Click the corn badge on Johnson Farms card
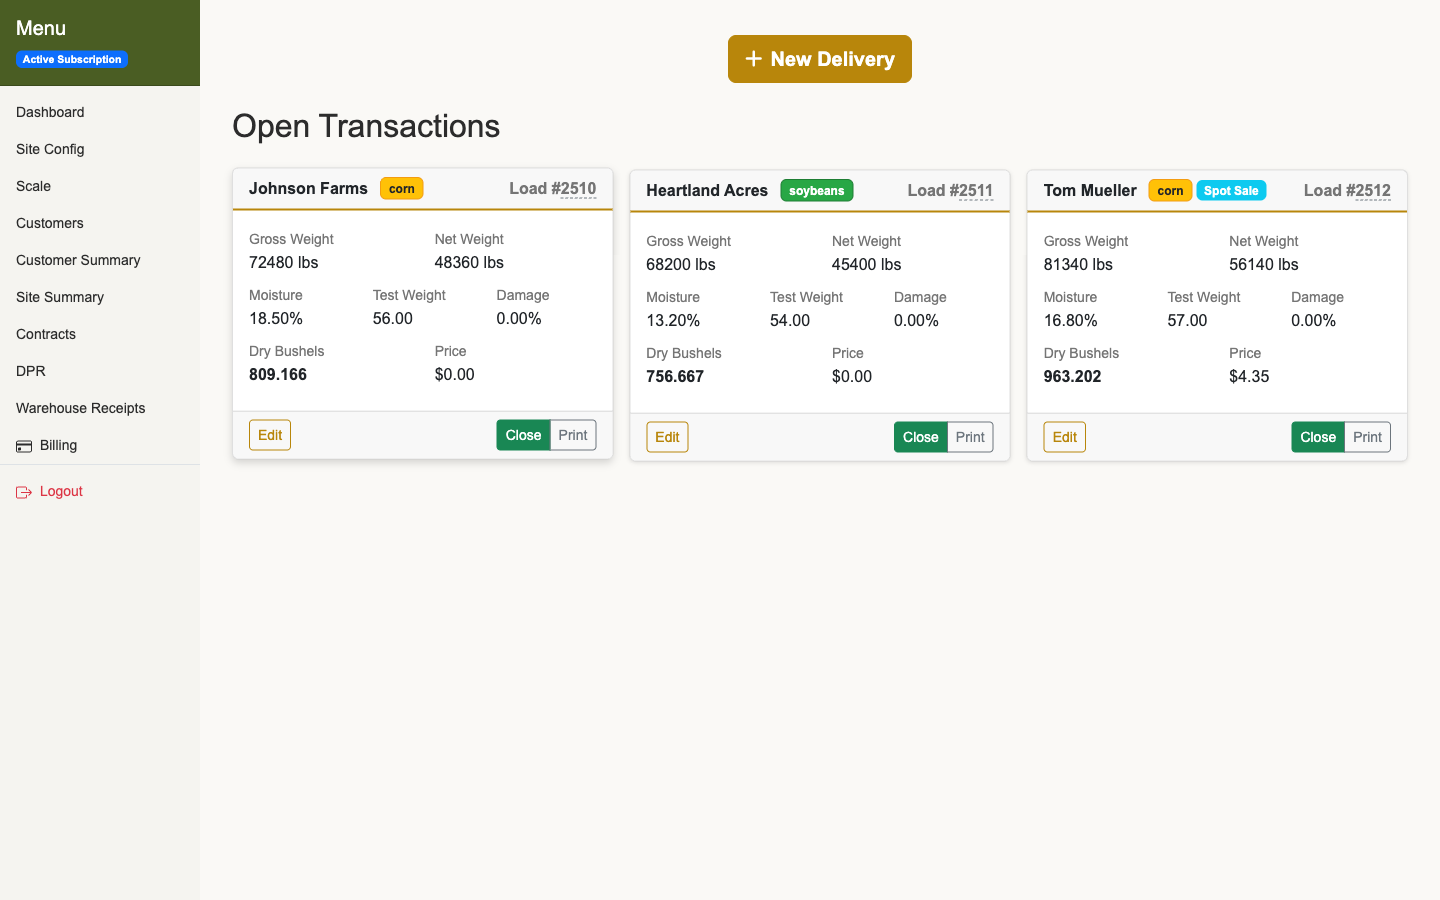The width and height of the screenshot is (1440, 900). click(x=401, y=188)
